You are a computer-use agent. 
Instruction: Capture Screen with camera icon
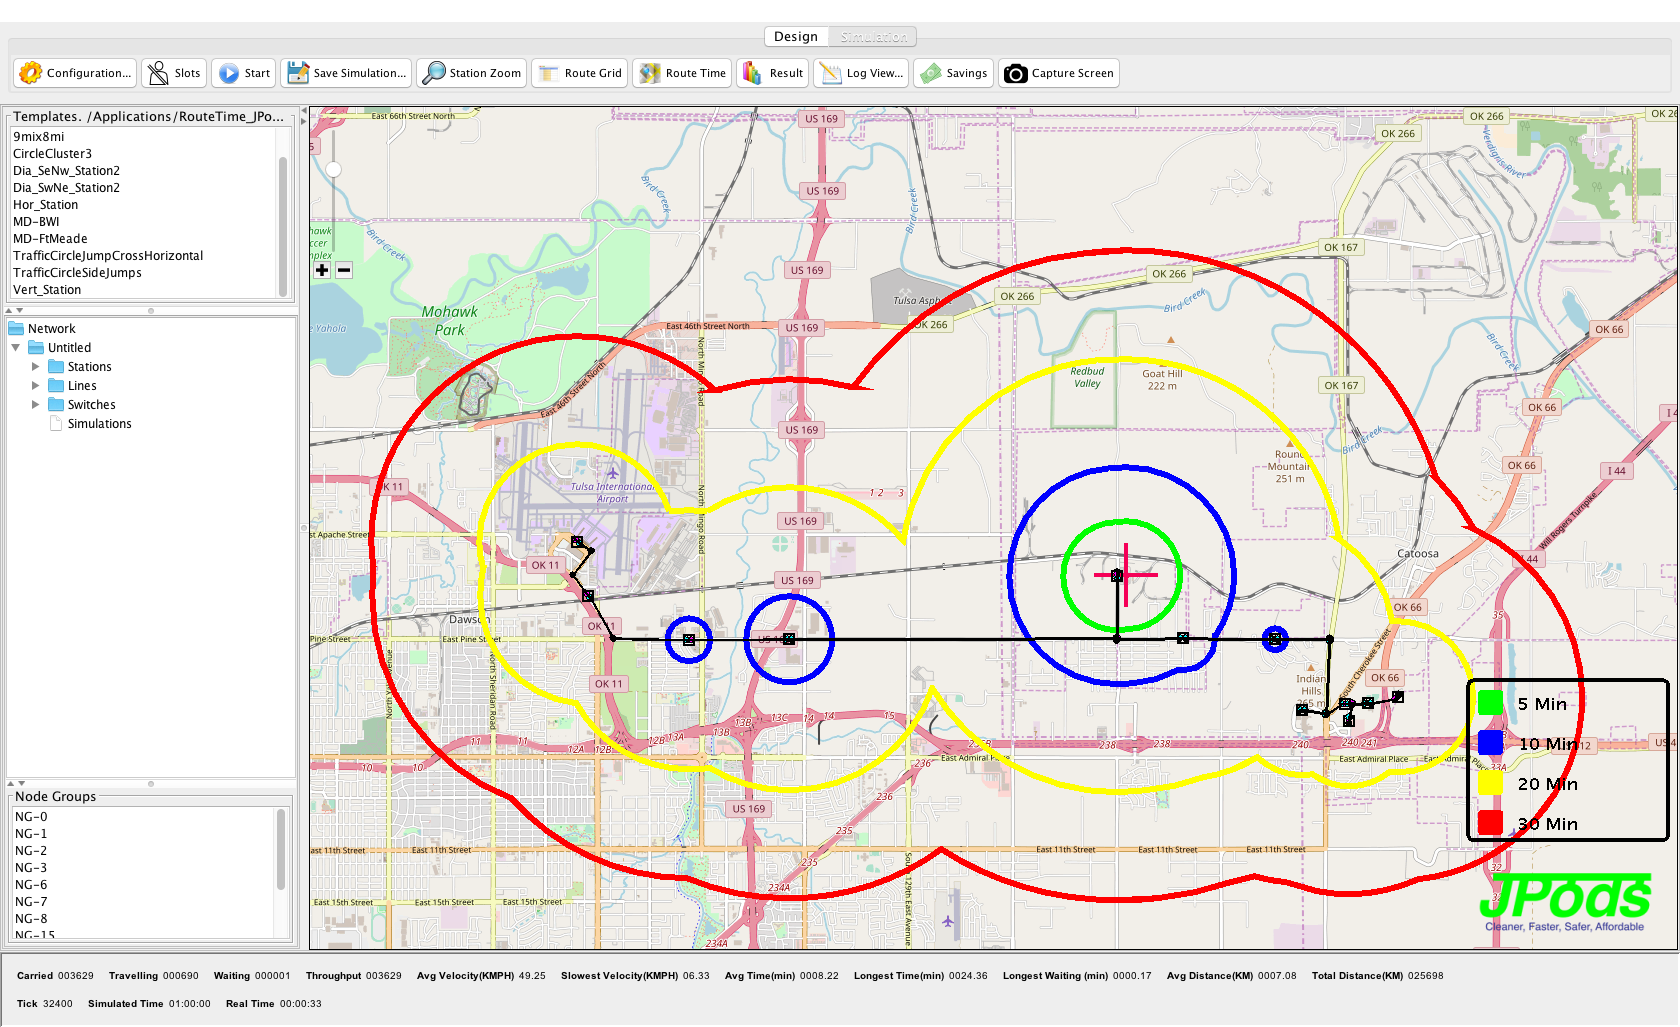(1059, 73)
